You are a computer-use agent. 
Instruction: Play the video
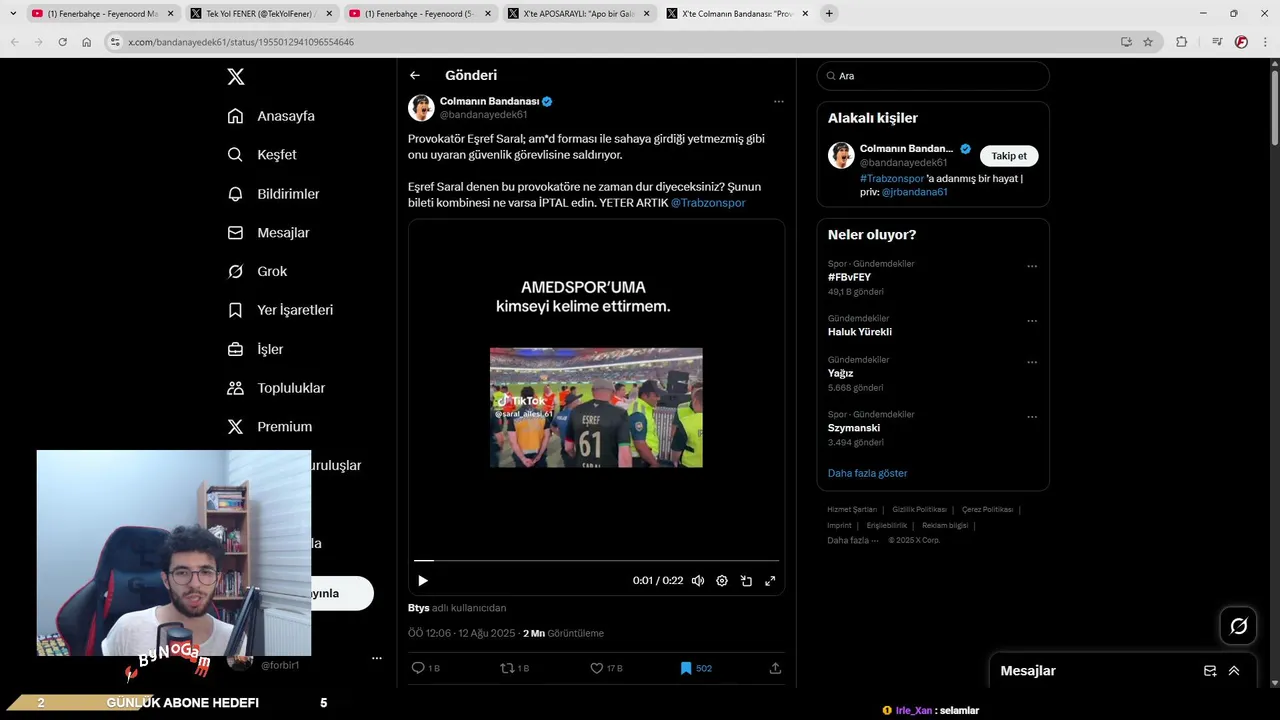(423, 581)
